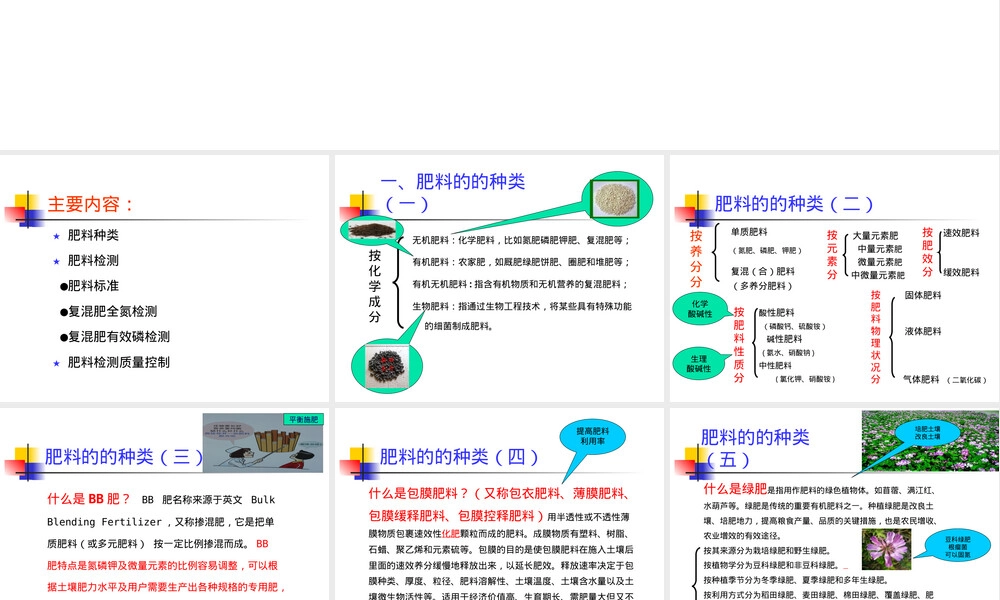Click the 液体肥料 entry
1000x600 pixels.
(x=923, y=332)
